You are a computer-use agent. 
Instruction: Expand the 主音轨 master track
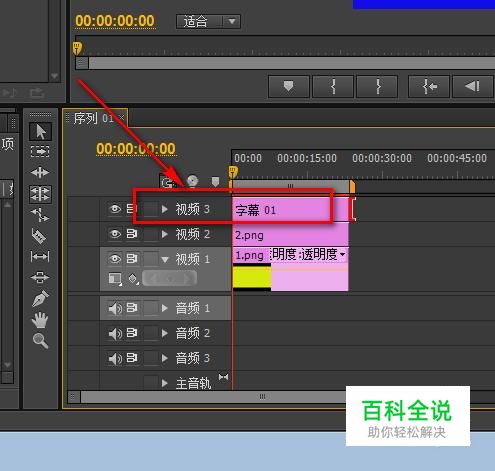click(165, 383)
